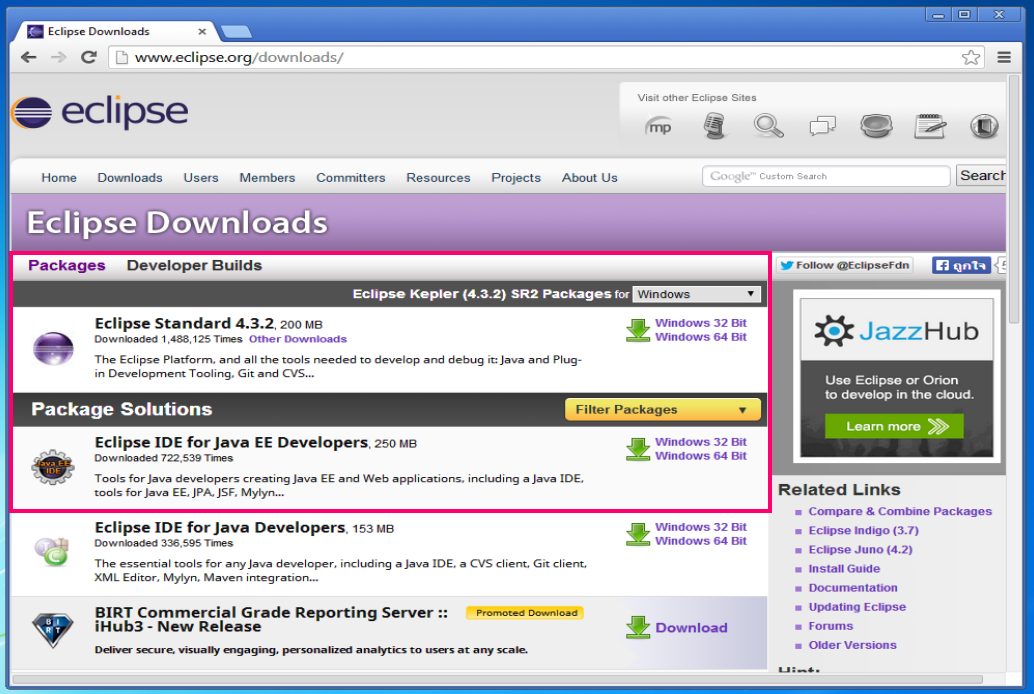Open the Eclipse Standard 4.3.2 title link
This screenshot has width=1034, height=694.
[x=184, y=323]
